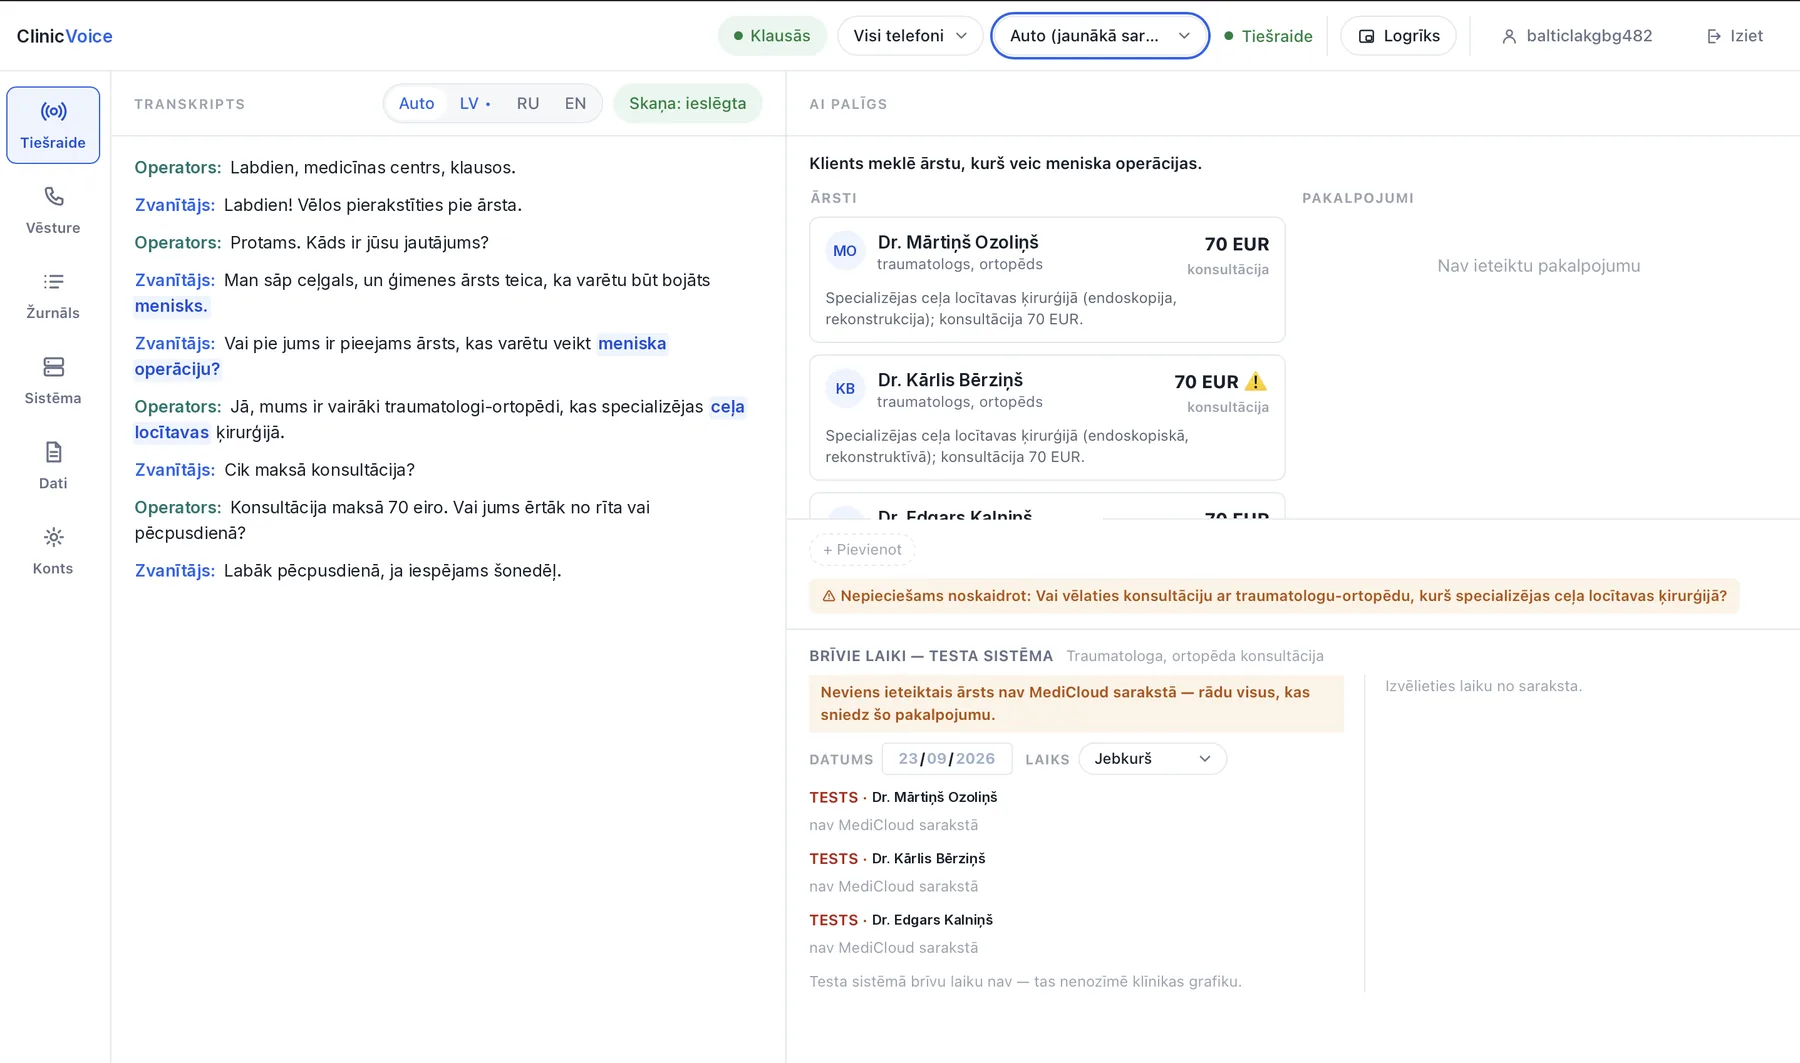Screen dimensions: 1800x1063
Task: Click Izvēlieties laiku no saraksta. text
Action: (x=1483, y=686)
